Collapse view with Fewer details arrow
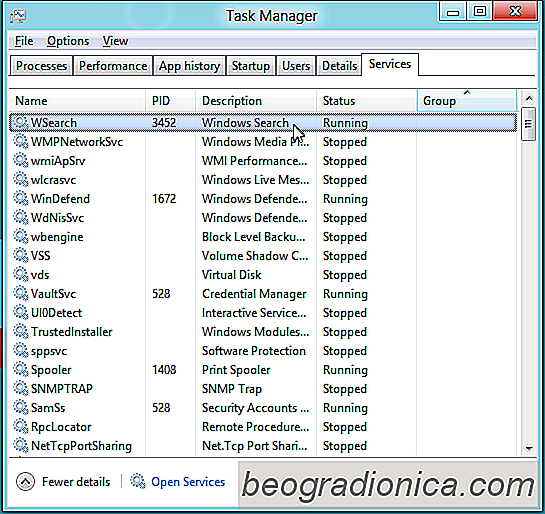 point(25,482)
